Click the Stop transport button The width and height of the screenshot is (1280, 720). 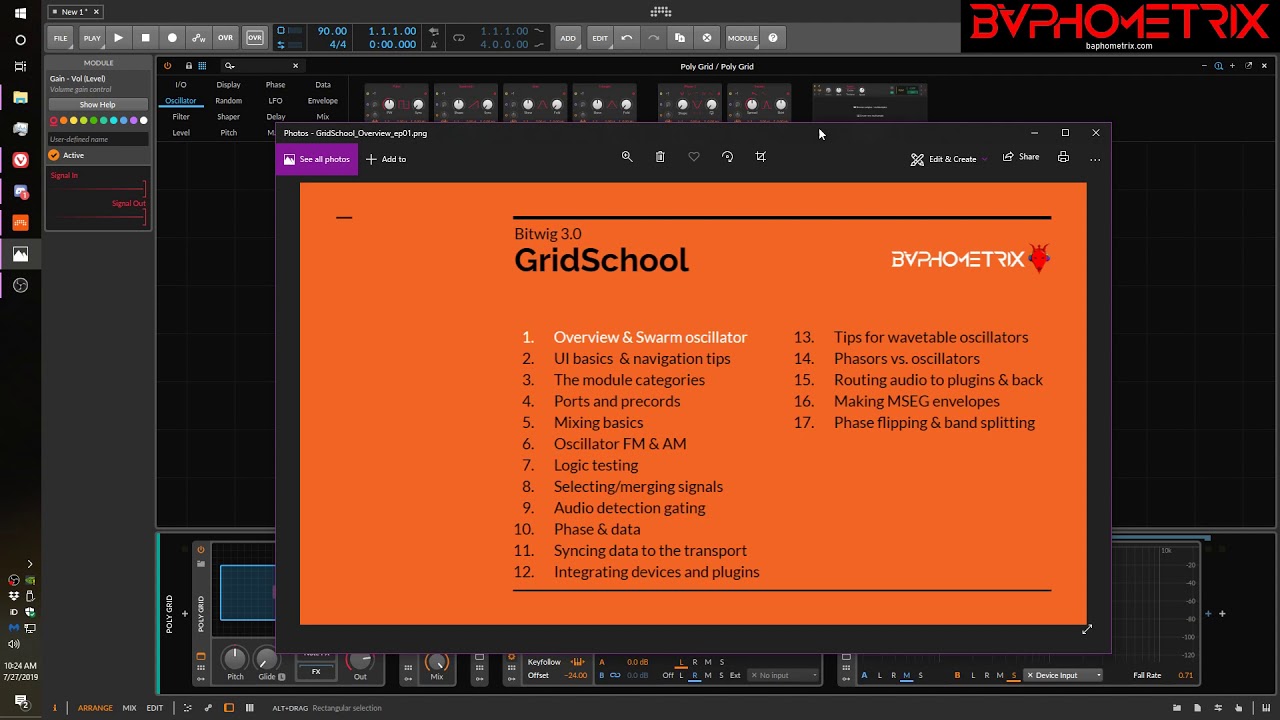coord(145,38)
